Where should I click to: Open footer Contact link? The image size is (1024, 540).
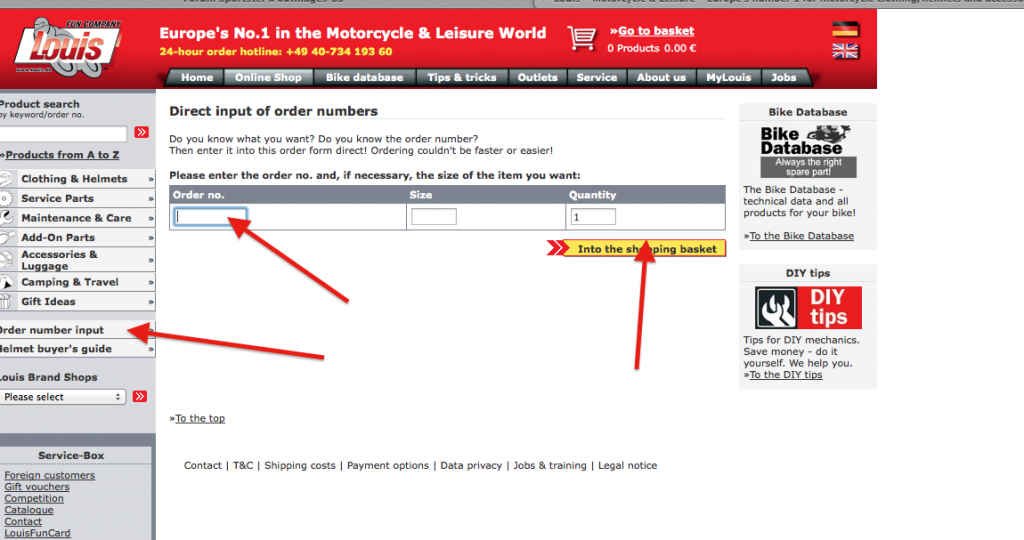point(203,466)
